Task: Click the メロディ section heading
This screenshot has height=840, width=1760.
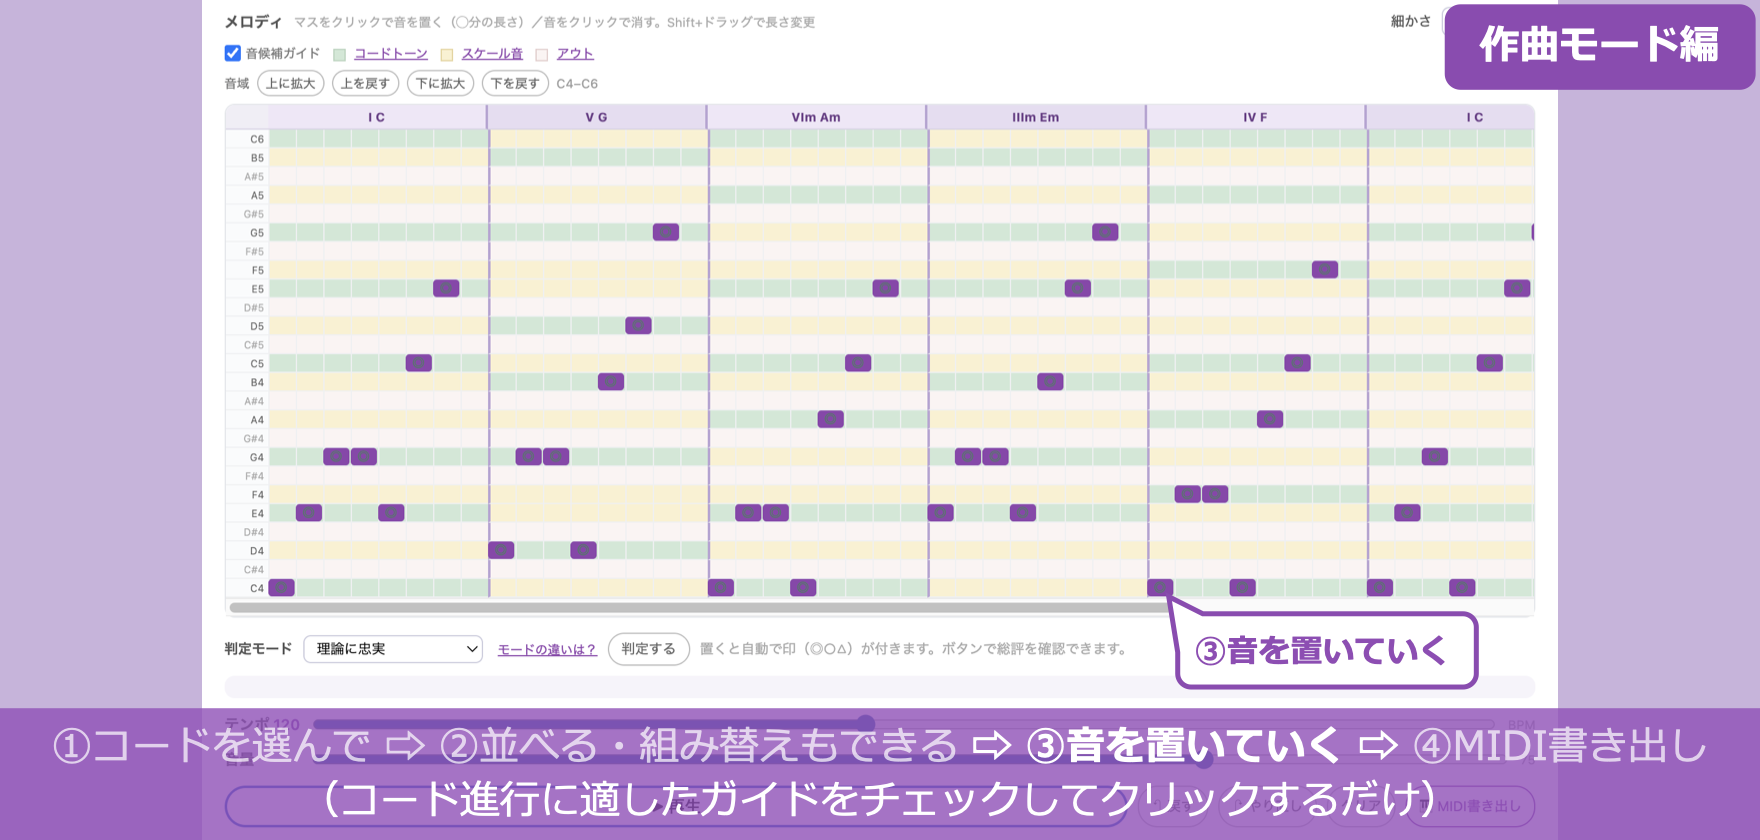Action: pos(253,21)
